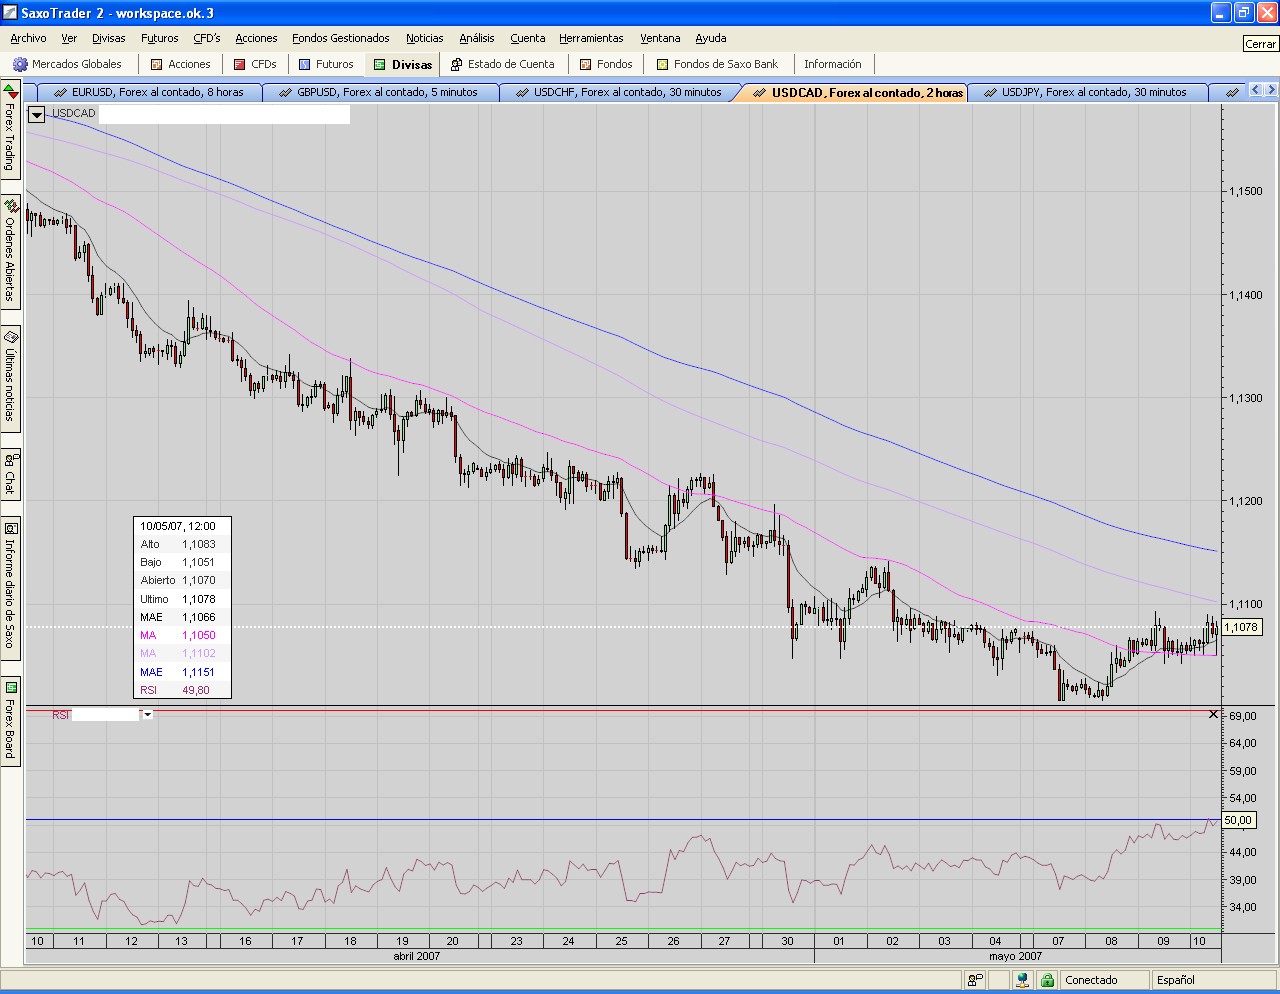This screenshot has height=994, width=1280.
Task: Click the Fondos de Saxo Bank icon
Action: (x=662, y=64)
